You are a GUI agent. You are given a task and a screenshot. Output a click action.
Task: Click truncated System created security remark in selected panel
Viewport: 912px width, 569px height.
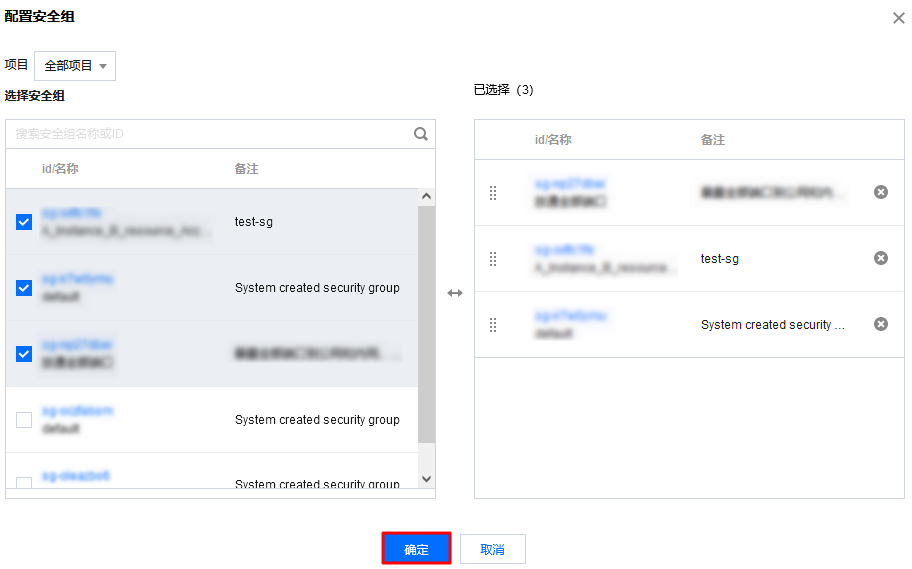coord(772,325)
